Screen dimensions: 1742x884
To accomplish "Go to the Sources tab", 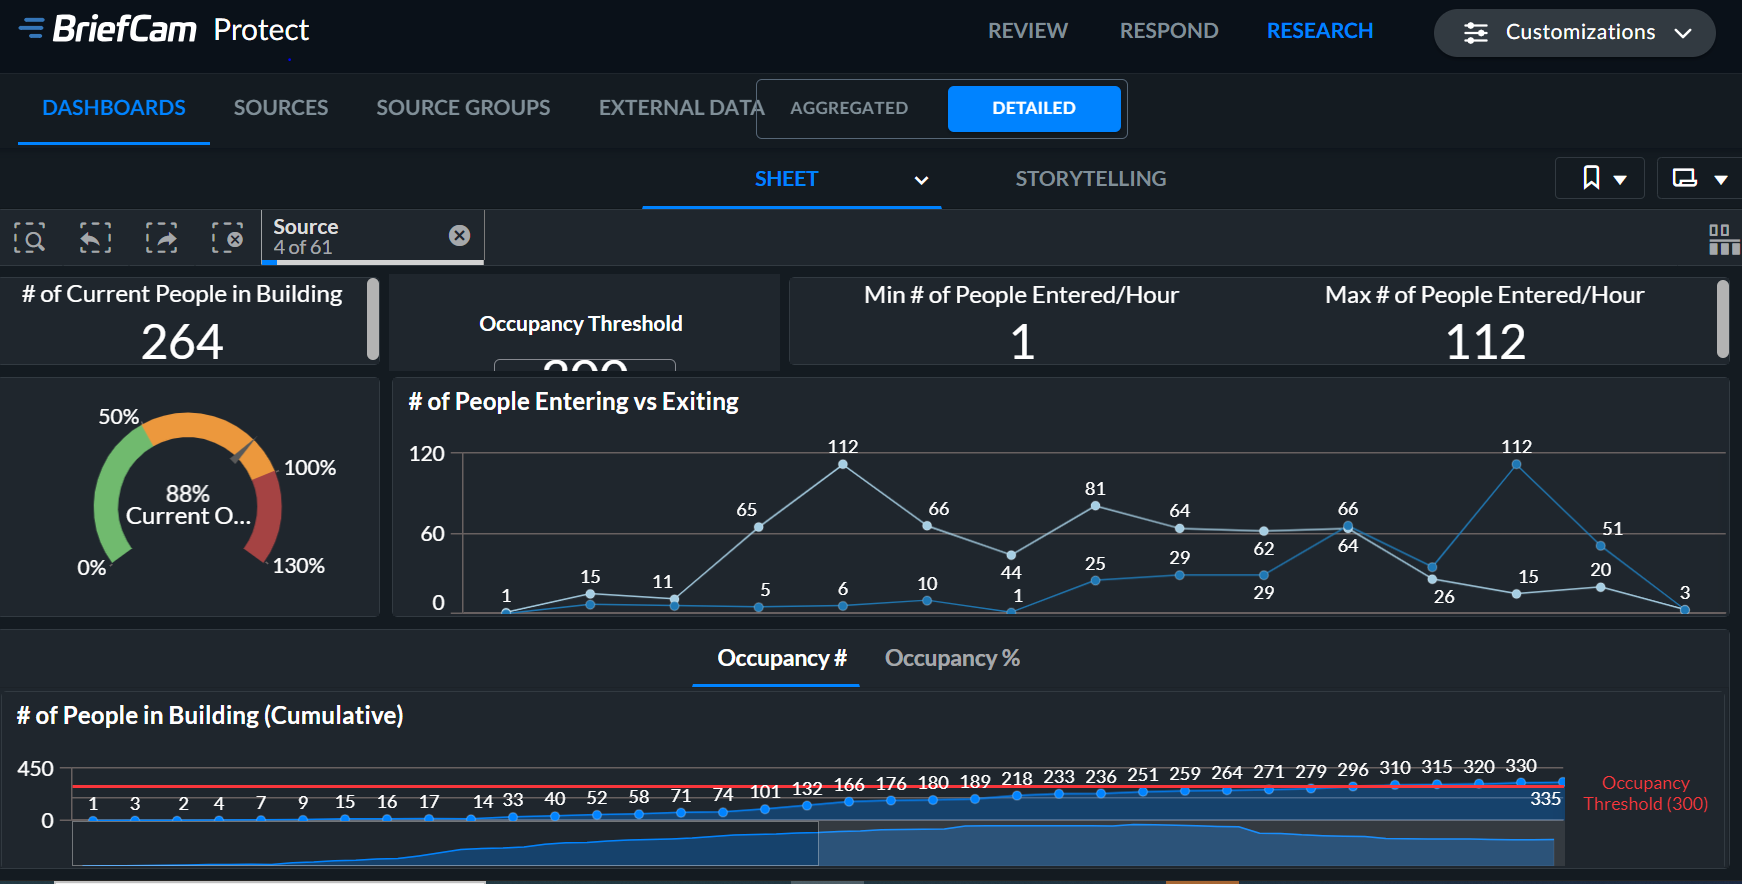I will (x=280, y=108).
